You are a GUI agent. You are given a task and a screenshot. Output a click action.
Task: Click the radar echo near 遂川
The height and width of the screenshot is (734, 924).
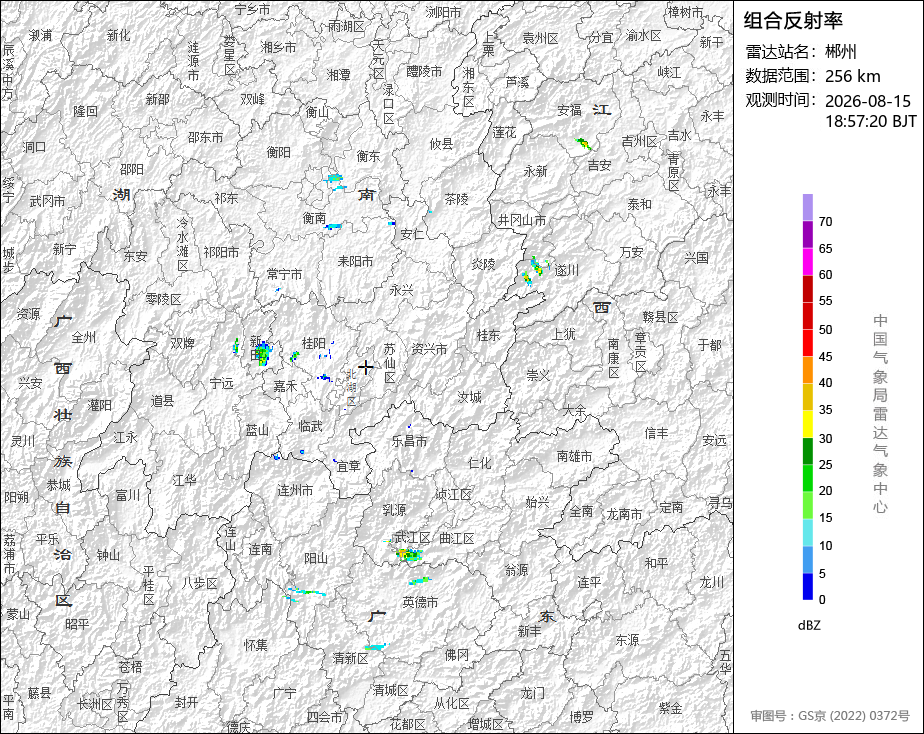coord(535,270)
